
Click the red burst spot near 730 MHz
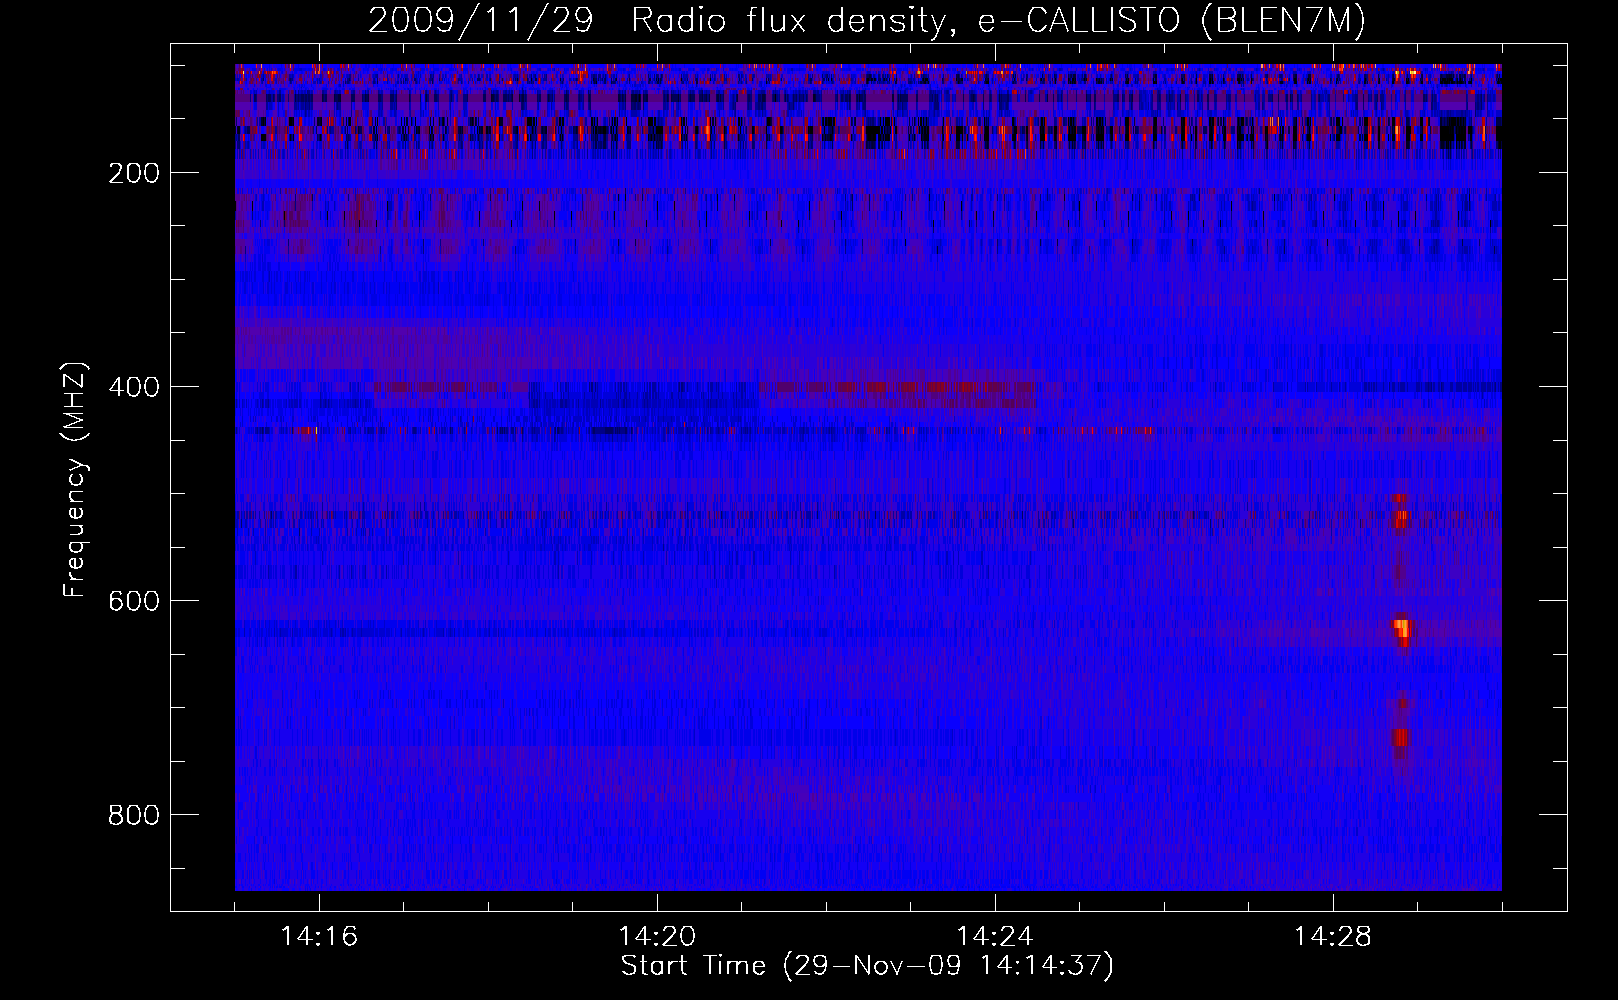click(1400, 738)
